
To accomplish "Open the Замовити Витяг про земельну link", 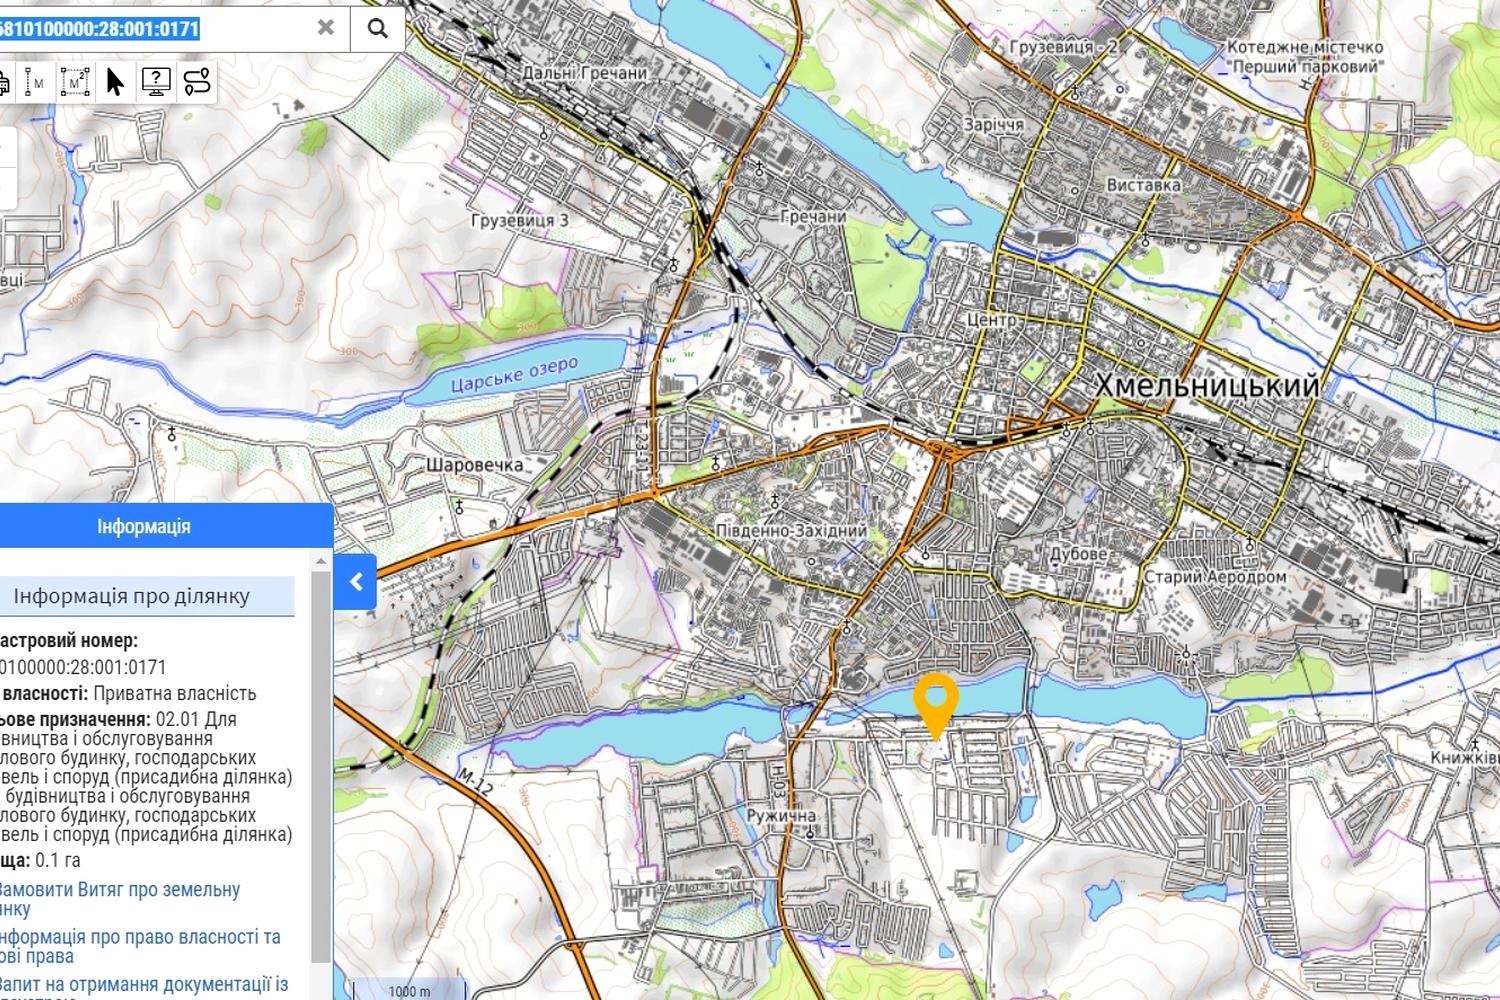I will [x=118, y=899].
